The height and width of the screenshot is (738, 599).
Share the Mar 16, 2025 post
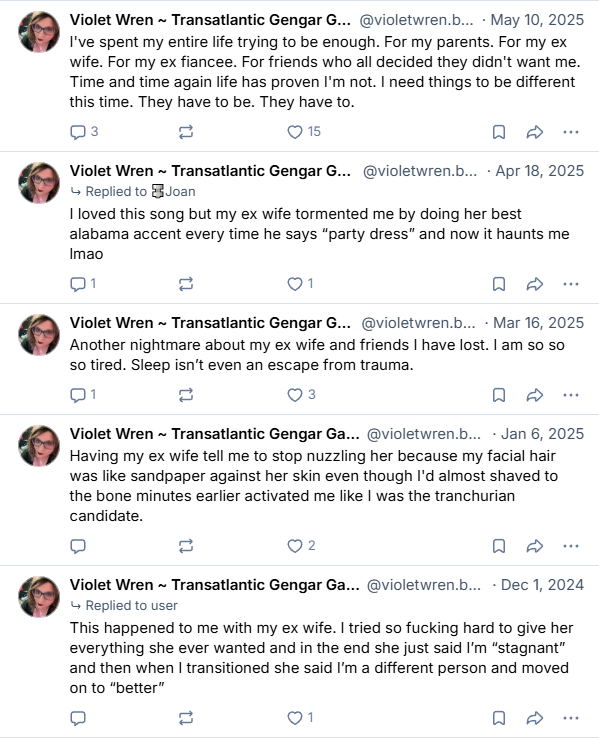[535, 395]
